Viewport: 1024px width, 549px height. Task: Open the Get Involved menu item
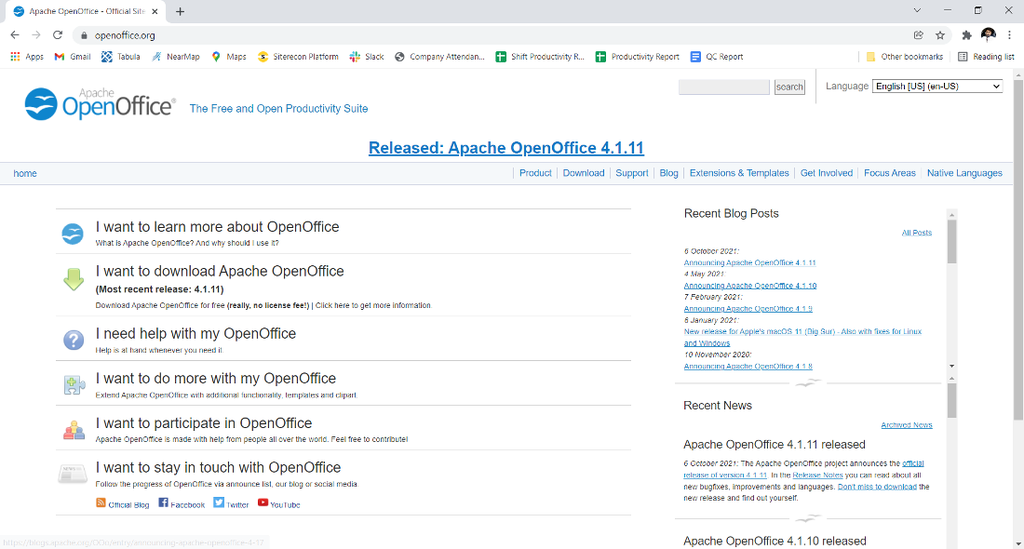tap(827, 173)
